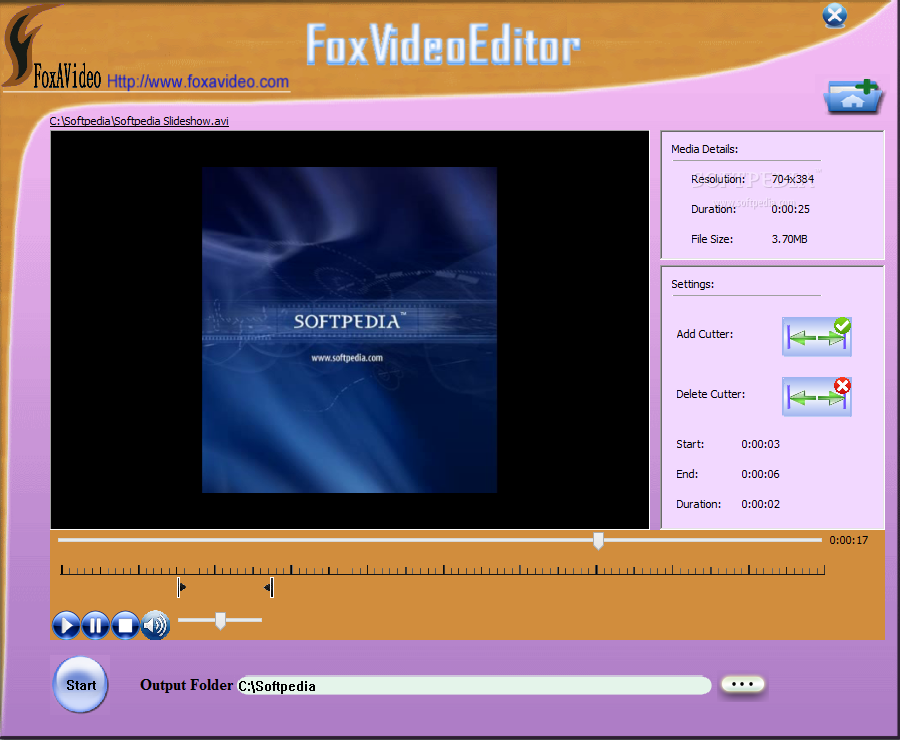Open a video with the add-file folder icon

click(853, 96)
